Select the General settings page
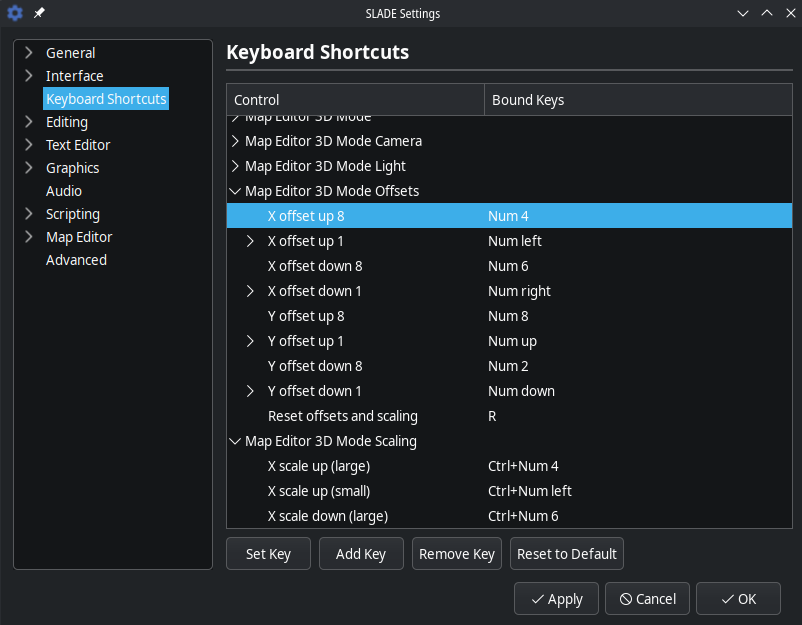This screenshot has height=625, width=802. (71, 53)
